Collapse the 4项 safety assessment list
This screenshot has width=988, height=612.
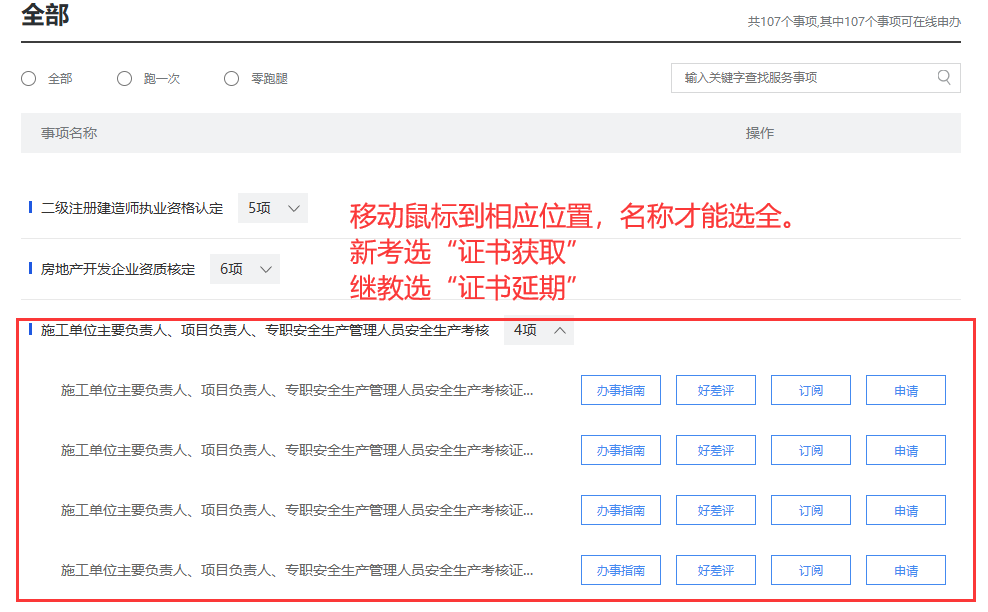point(539,330)
